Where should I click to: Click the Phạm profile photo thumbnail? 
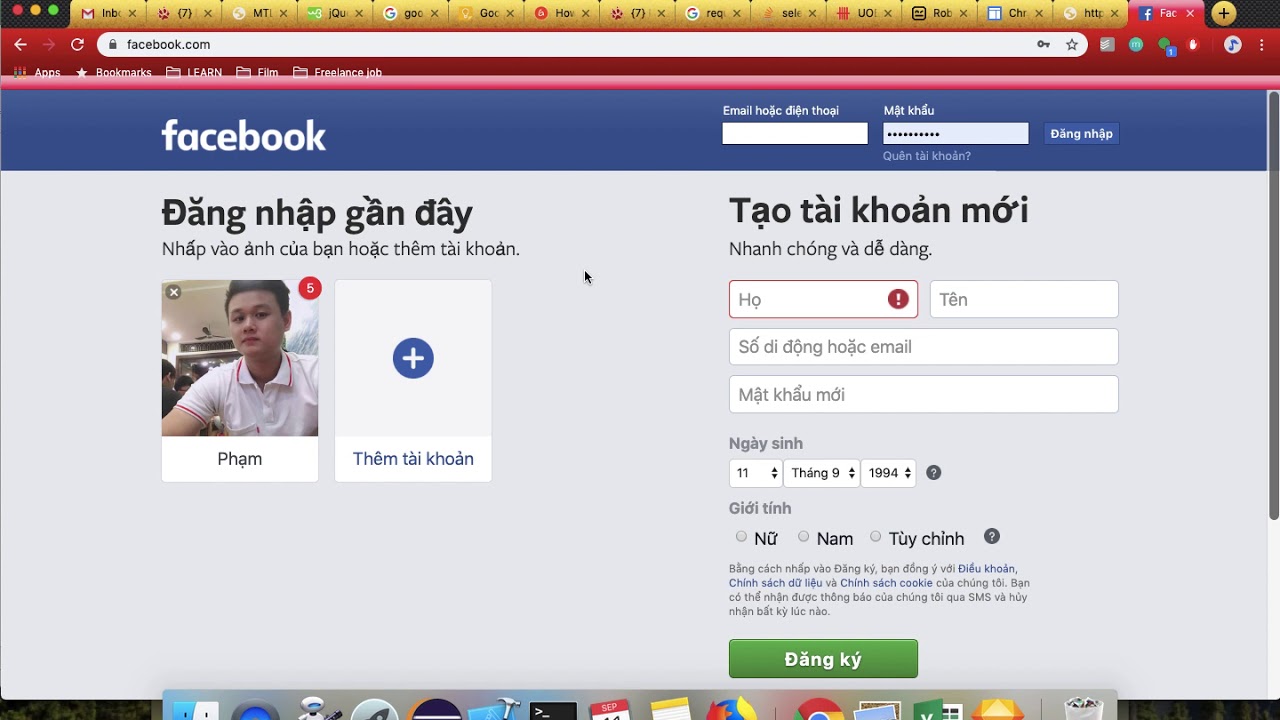240,358
